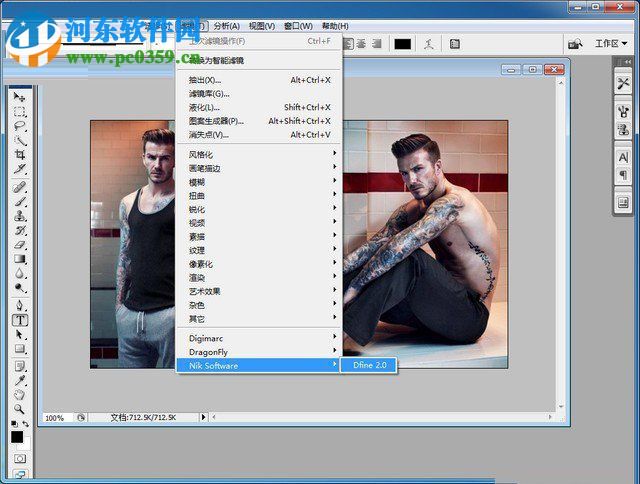Image resolution: width=640 pixels, height=484 pixels.
Task: Select the Slice tool
Action: [x=19, y=169]
